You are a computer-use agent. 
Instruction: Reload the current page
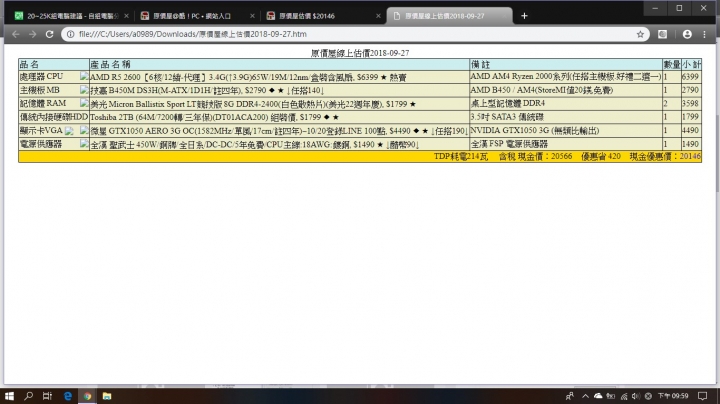click(x=50, y=34)
